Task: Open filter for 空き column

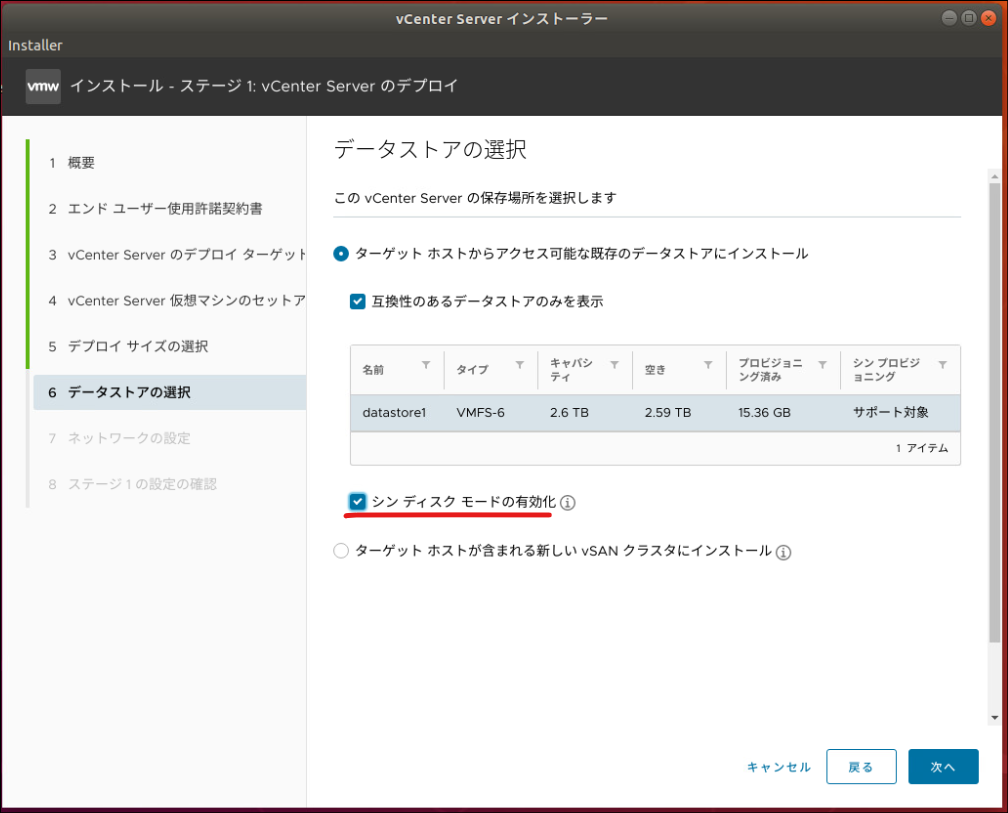Action: pyautogui.click(x=708, y=365)
